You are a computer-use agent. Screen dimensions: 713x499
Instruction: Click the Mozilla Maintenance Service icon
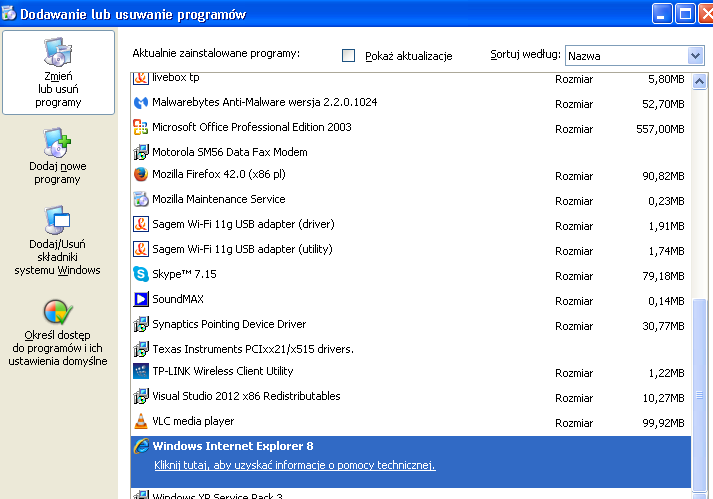(141, 199)
